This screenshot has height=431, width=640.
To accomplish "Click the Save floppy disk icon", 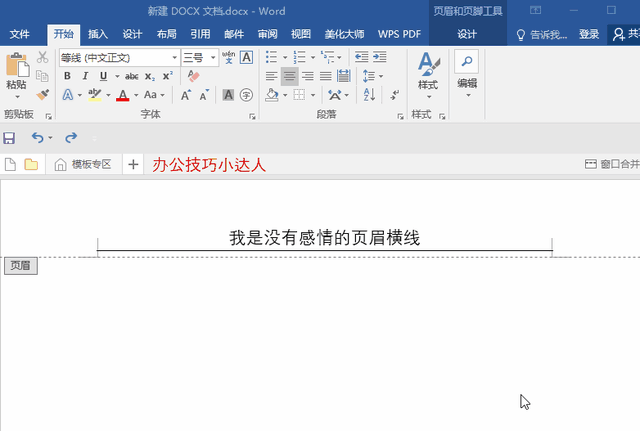I will click(x=10, y=137).
